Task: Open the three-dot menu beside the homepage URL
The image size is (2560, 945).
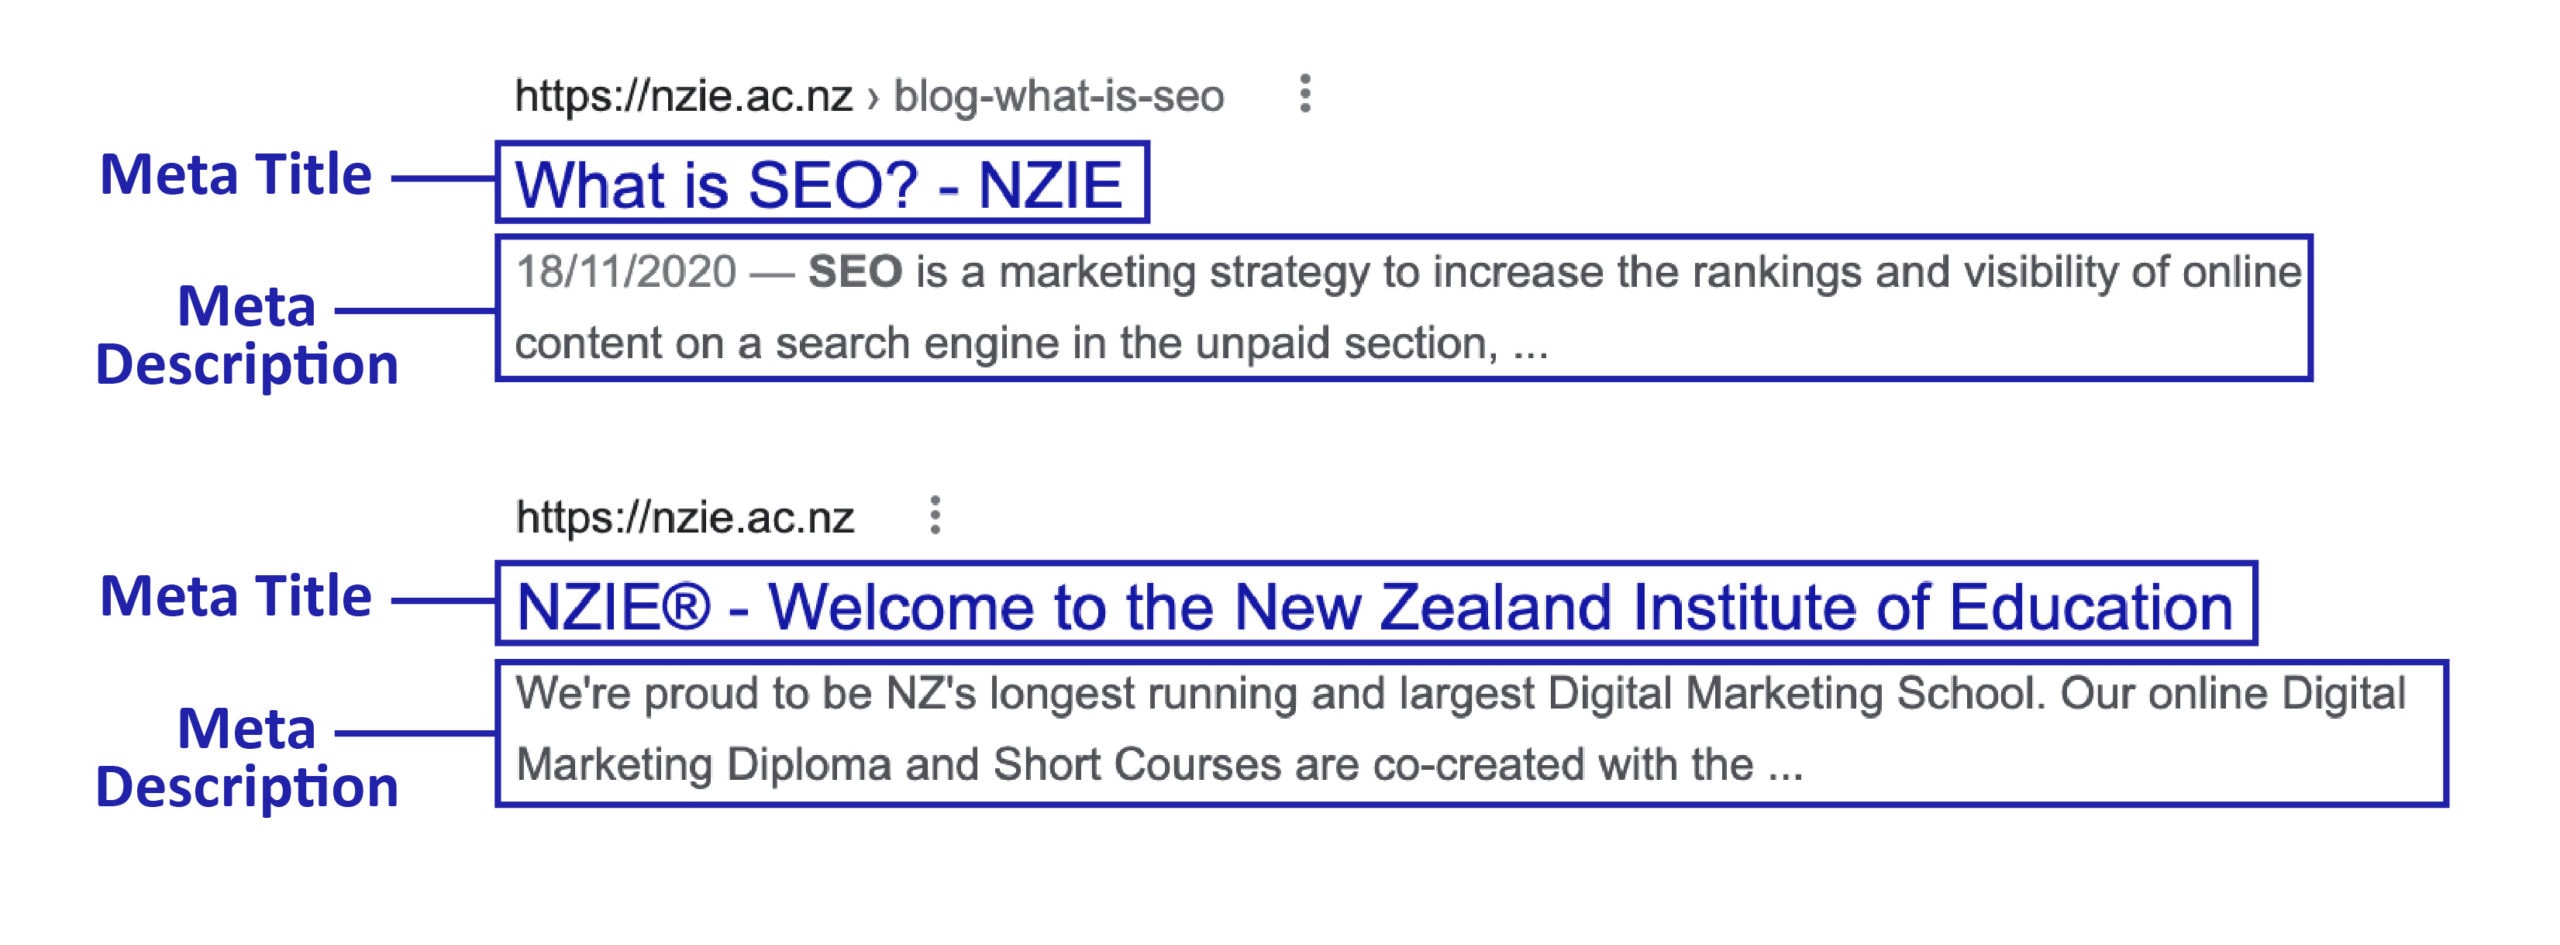Action: pos(934,515)
